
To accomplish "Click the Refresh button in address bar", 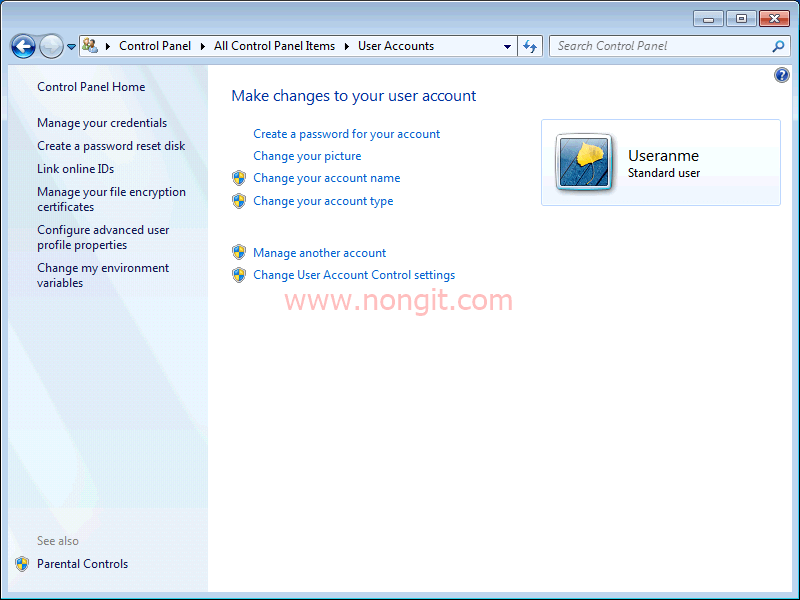I will pyautogui.click(x=530, y=46).
